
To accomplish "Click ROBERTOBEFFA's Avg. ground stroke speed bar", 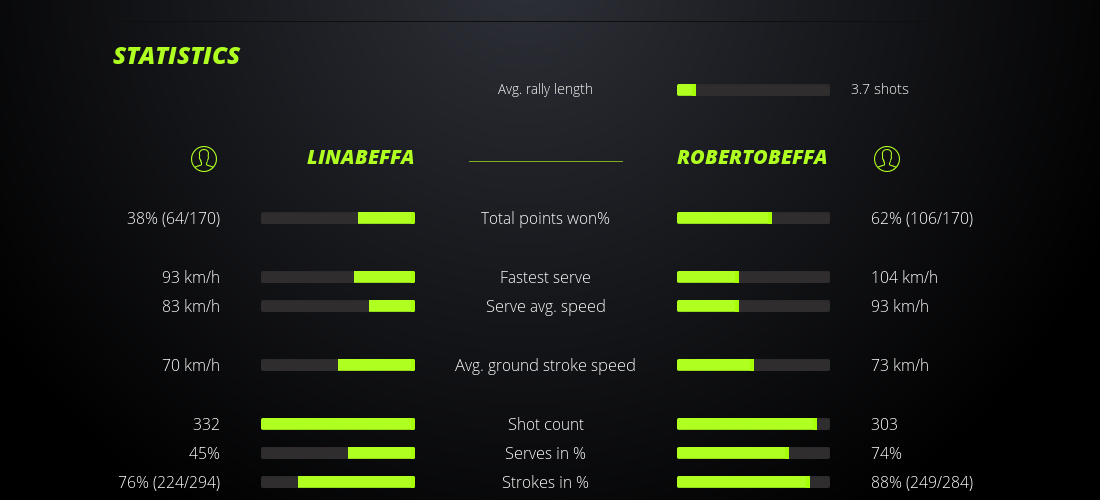I will [753, 365].
